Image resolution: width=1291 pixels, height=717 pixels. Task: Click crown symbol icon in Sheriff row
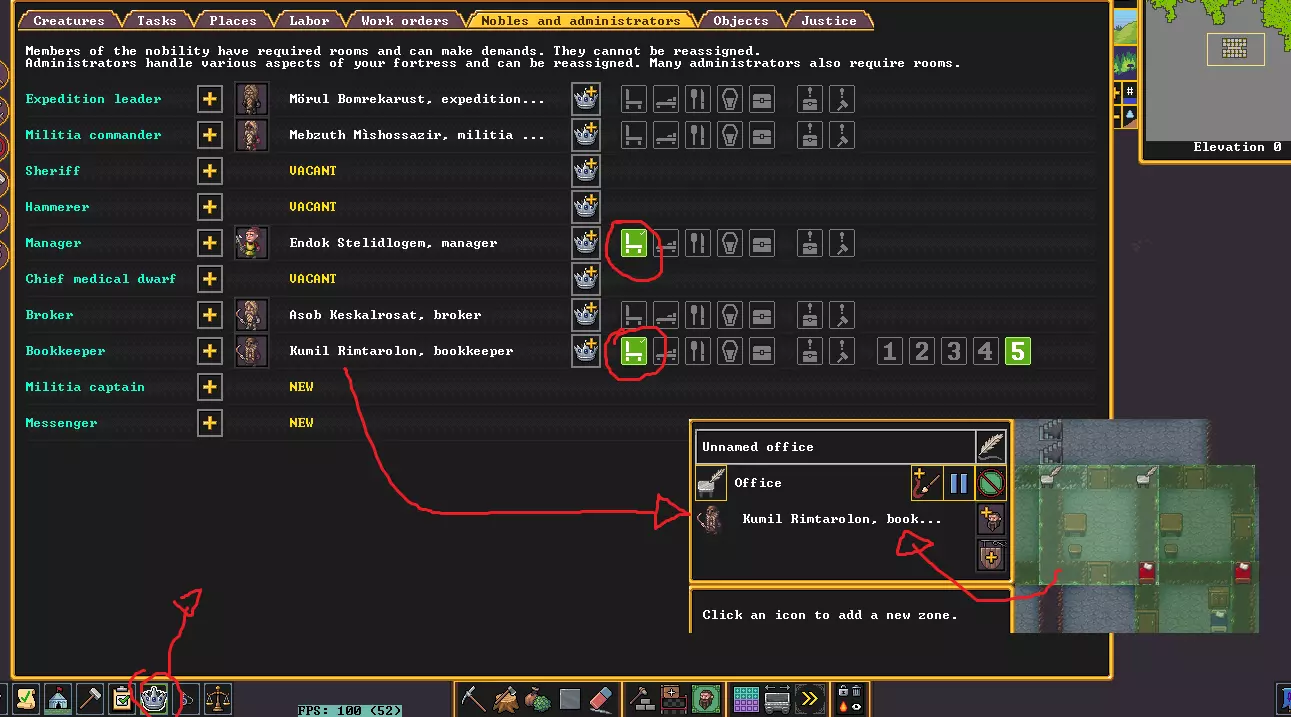pyautogui.click(x=586, y=171)
